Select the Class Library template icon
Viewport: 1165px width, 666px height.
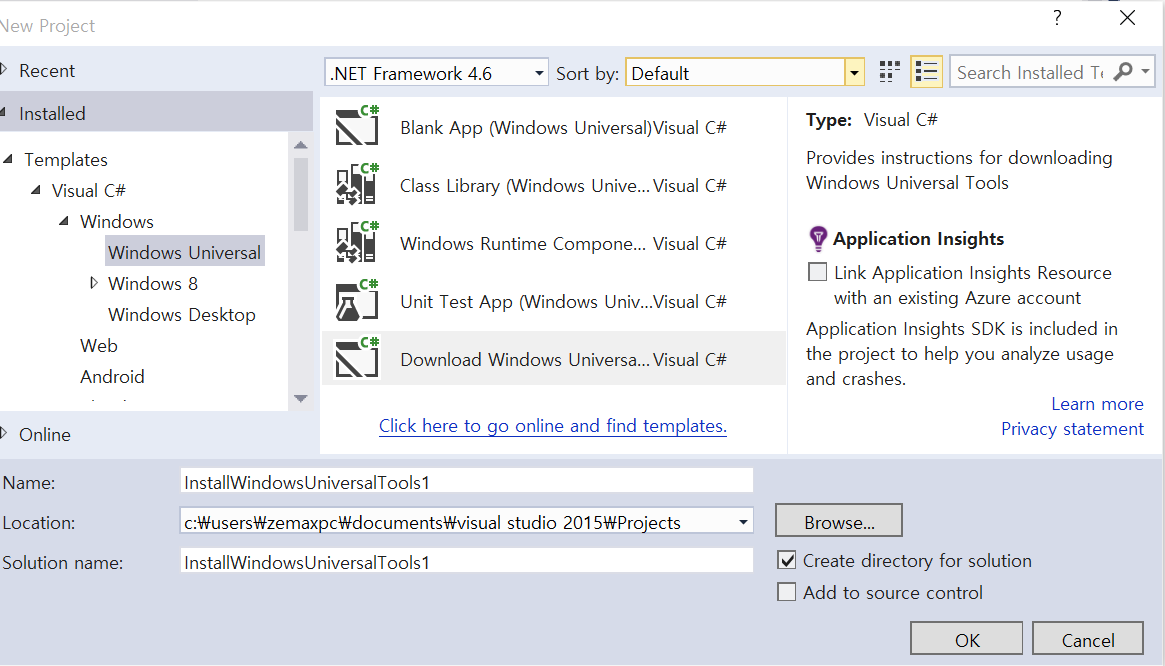pos(357,184)
